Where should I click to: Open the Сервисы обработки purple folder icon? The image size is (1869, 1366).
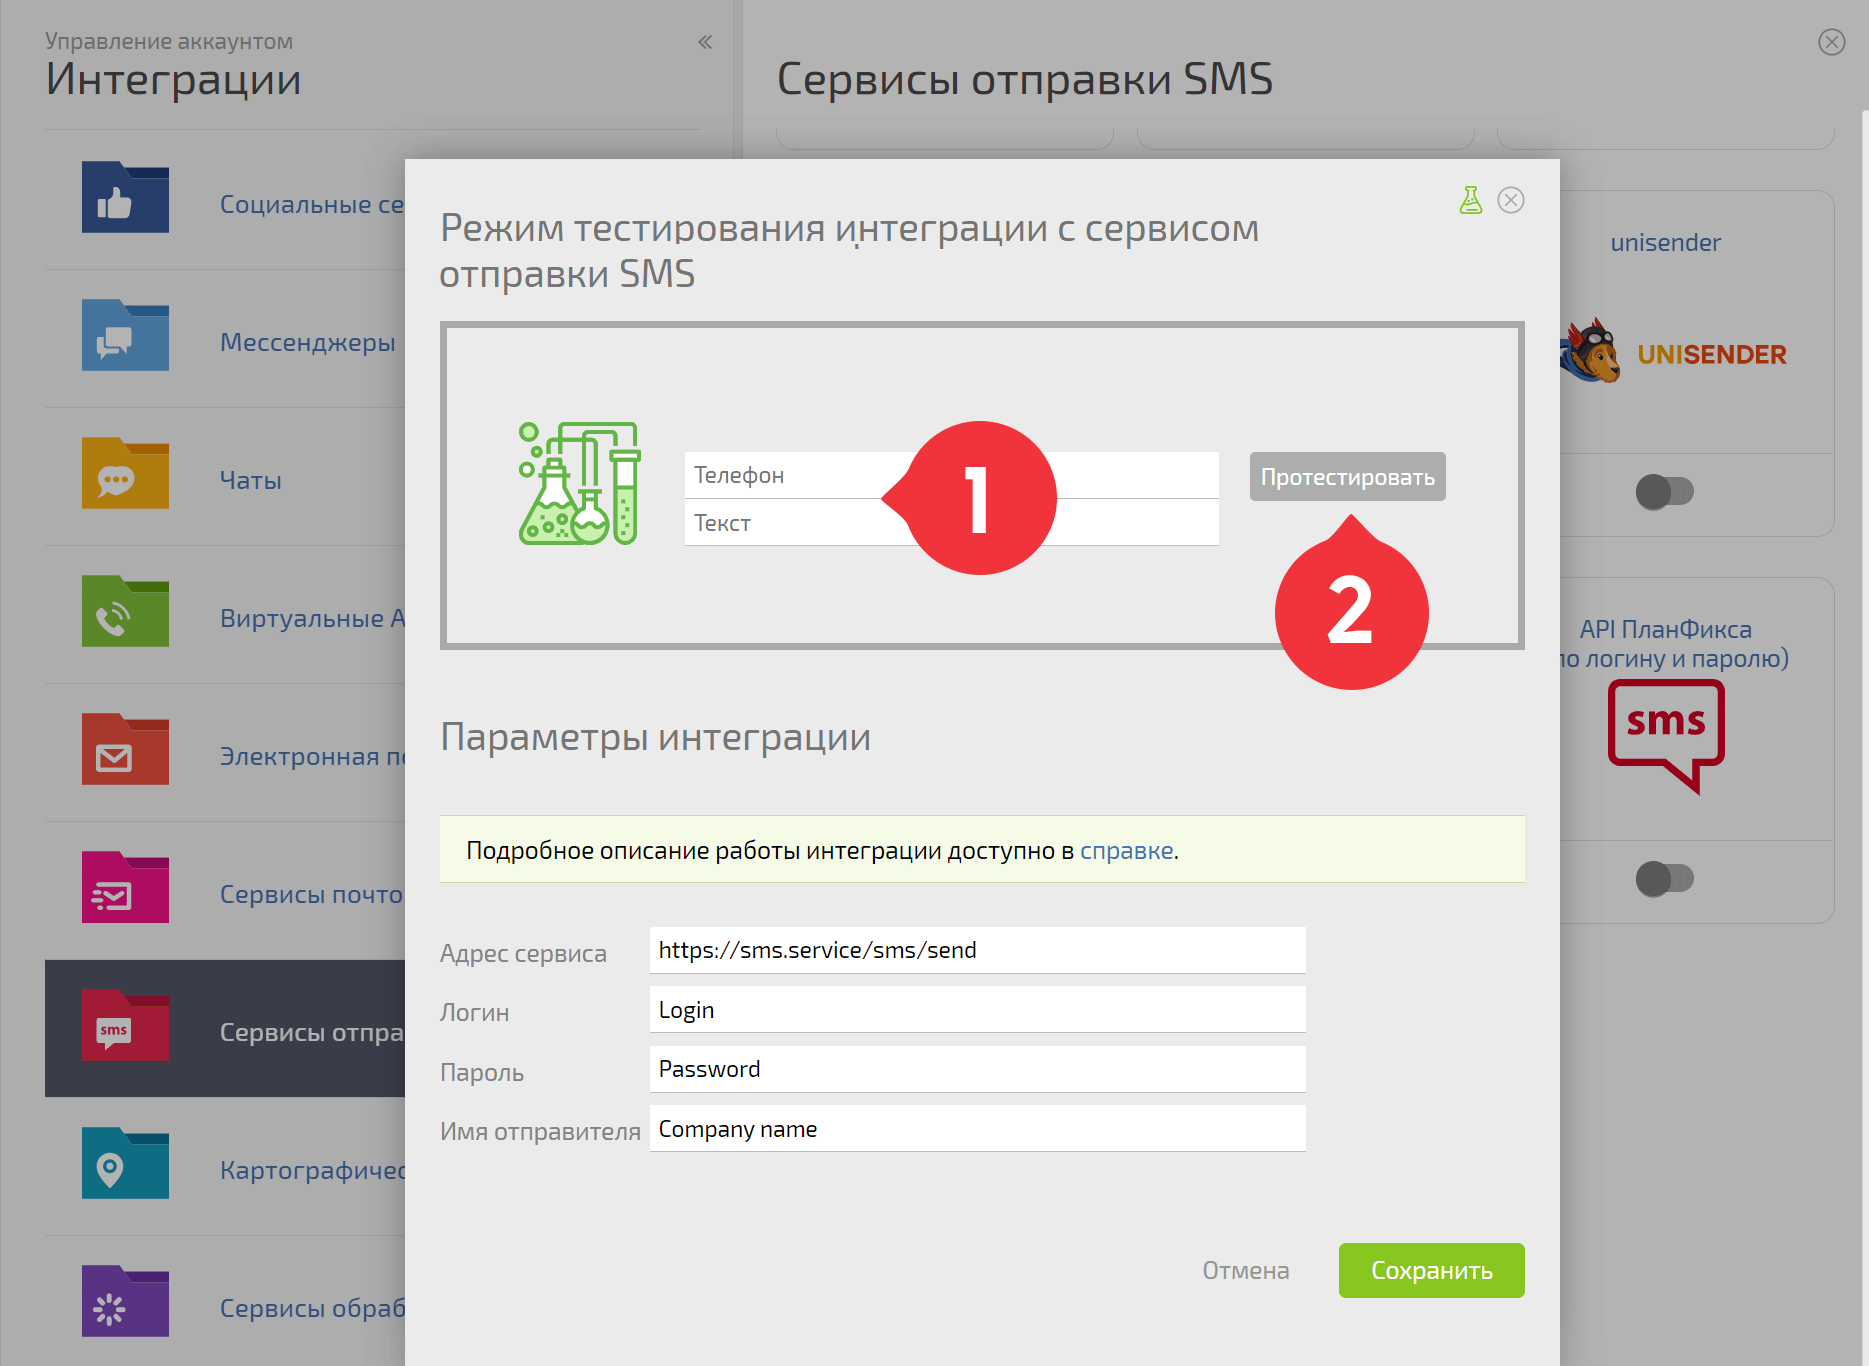click(125, 1301)
